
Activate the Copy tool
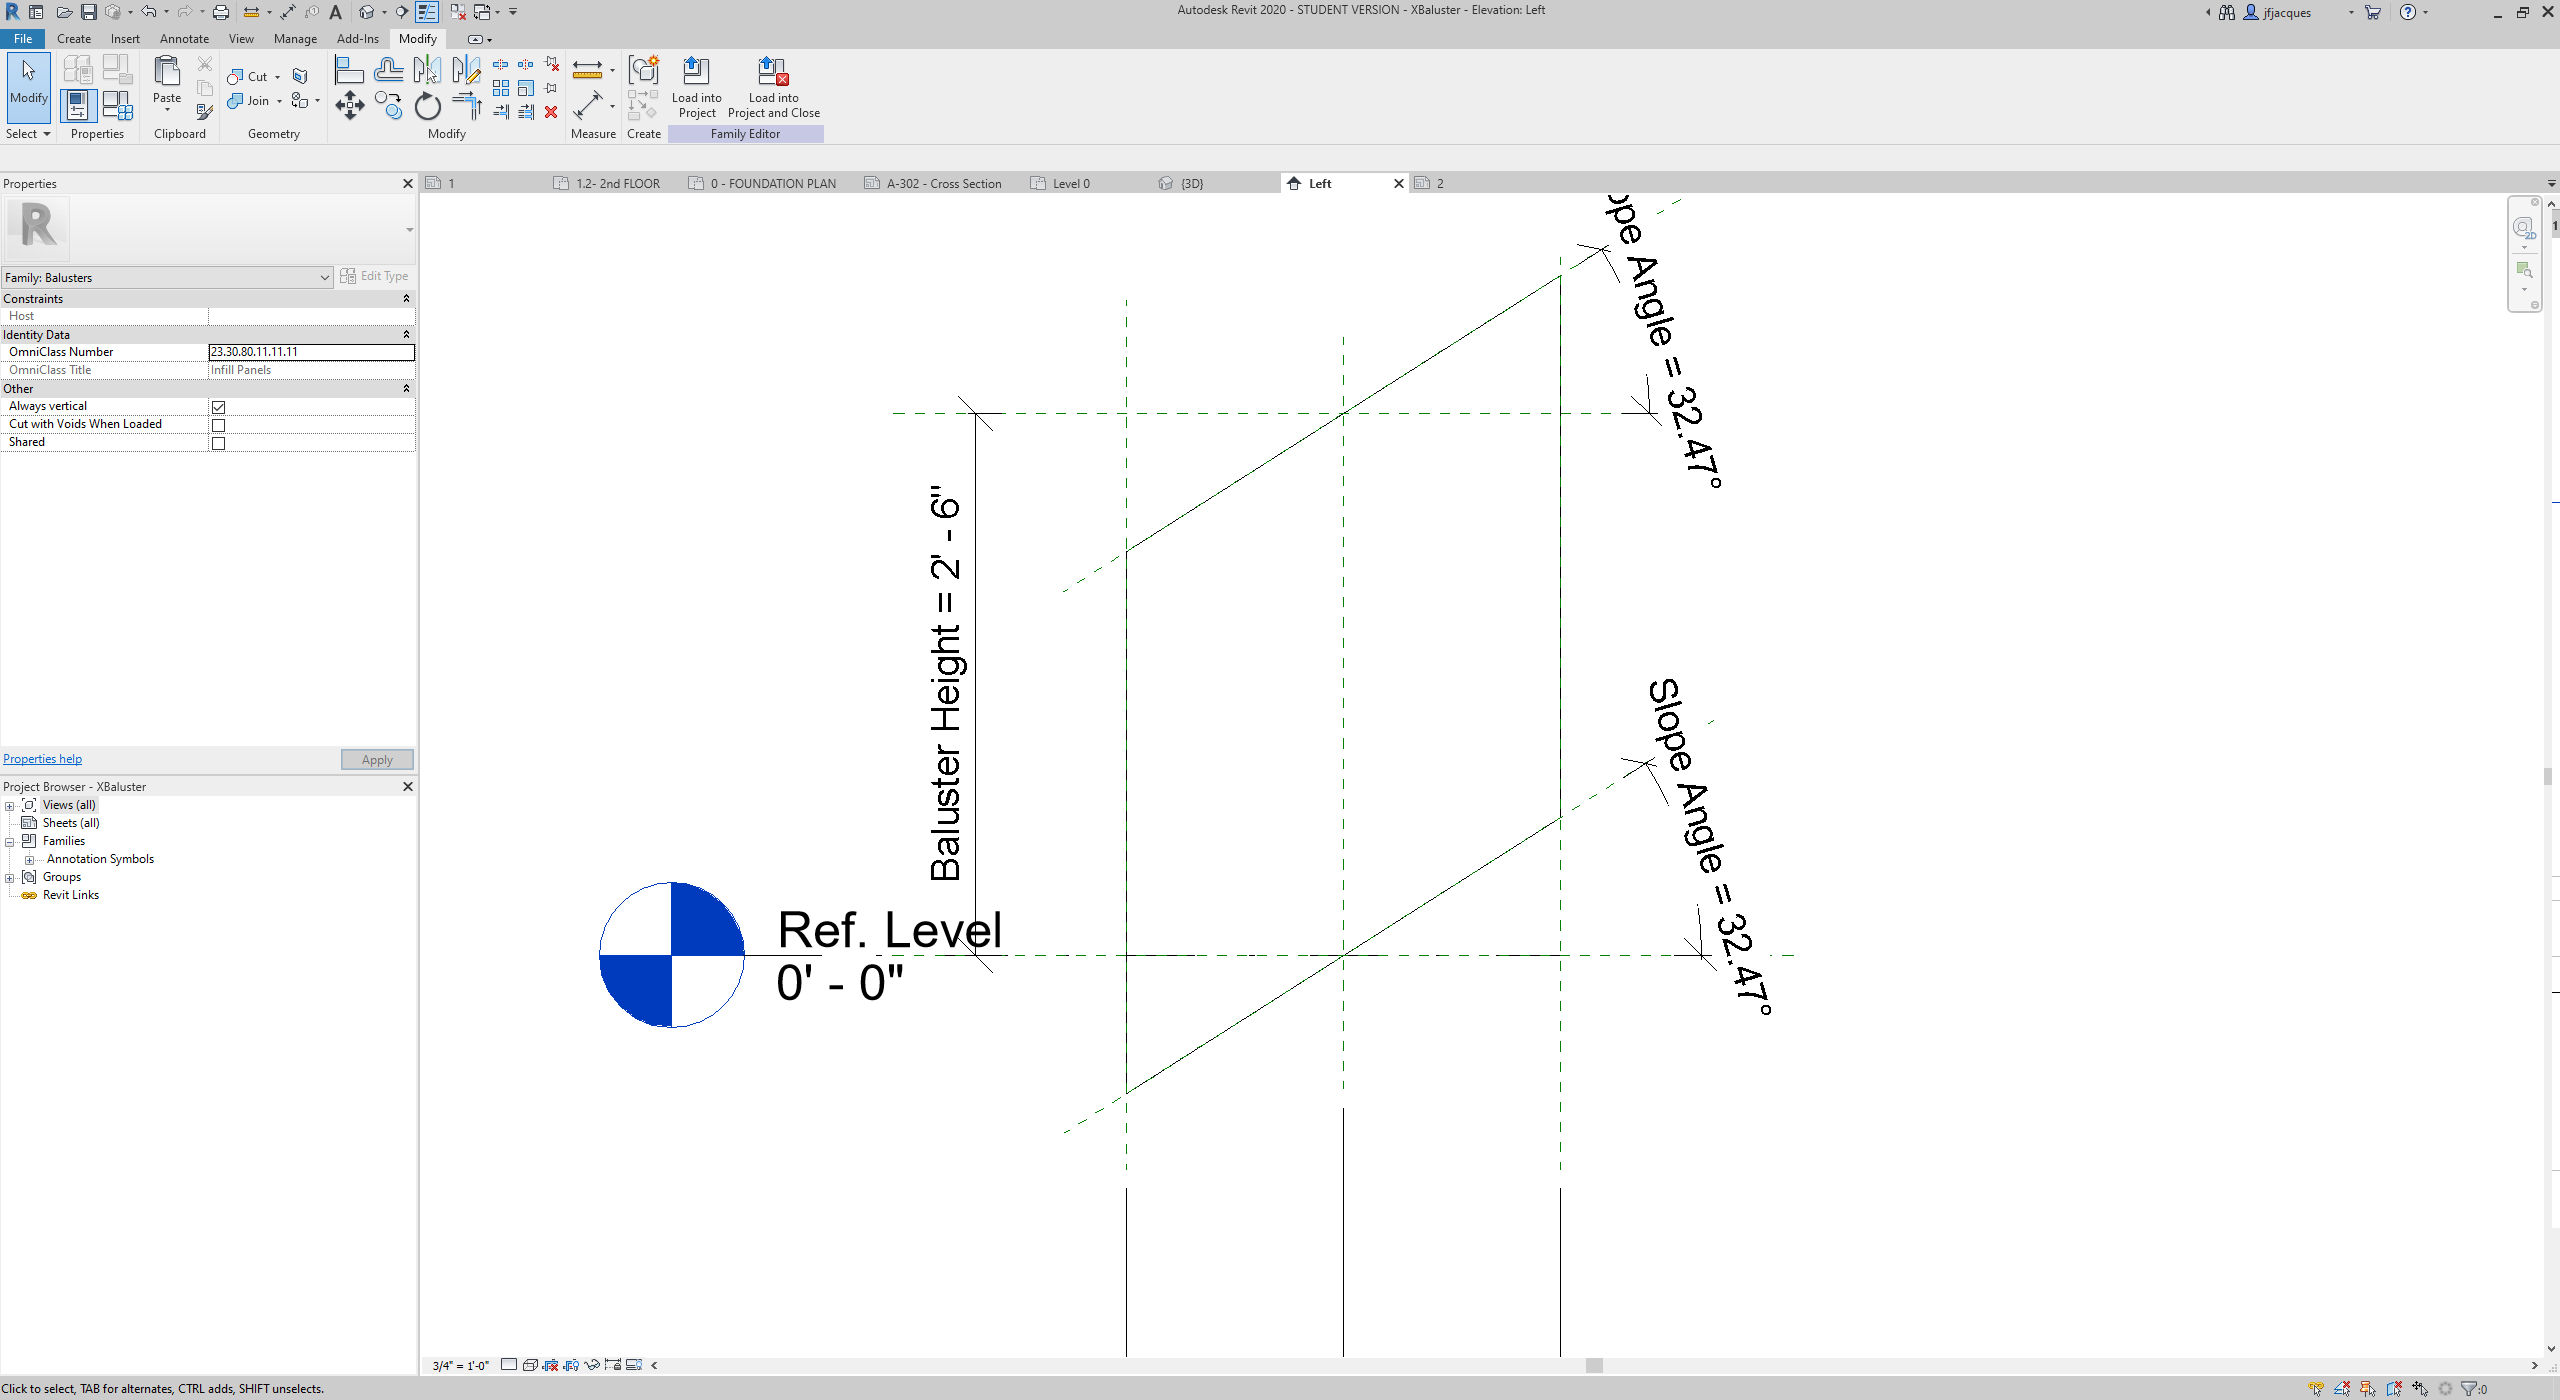tap(389, 106)
